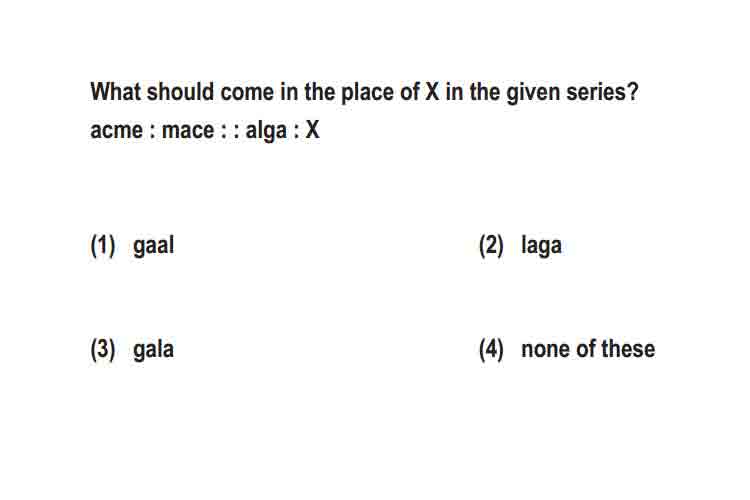Screen dimensions: 750x500
Task: Click the double colon between mace and alga
Action: click(230, 132)
